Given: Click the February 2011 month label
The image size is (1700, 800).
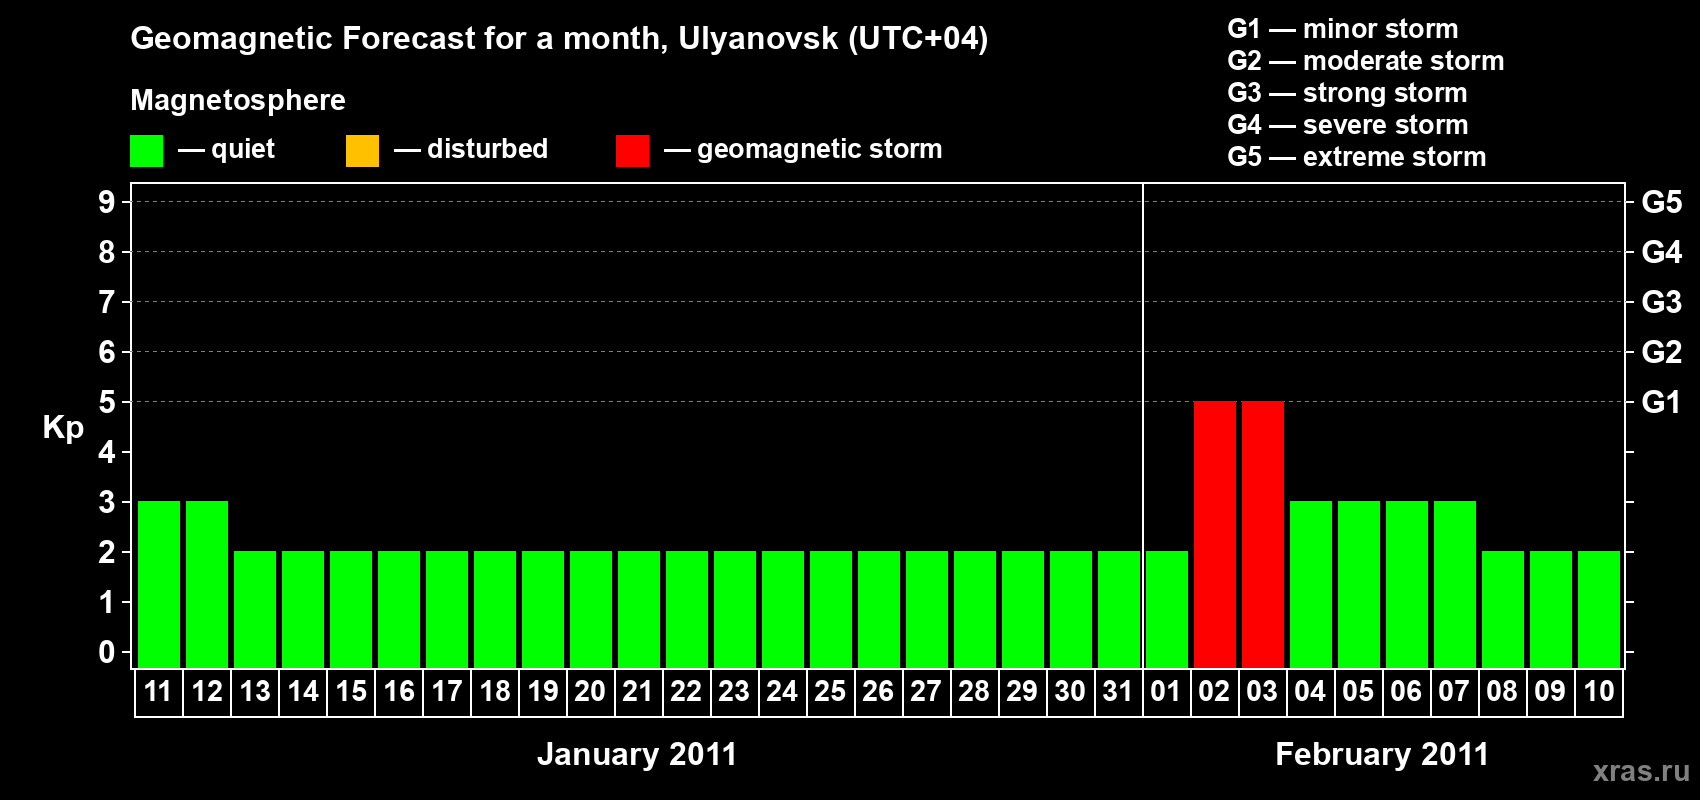Looking at the screenshot, I should point(1382,754).
